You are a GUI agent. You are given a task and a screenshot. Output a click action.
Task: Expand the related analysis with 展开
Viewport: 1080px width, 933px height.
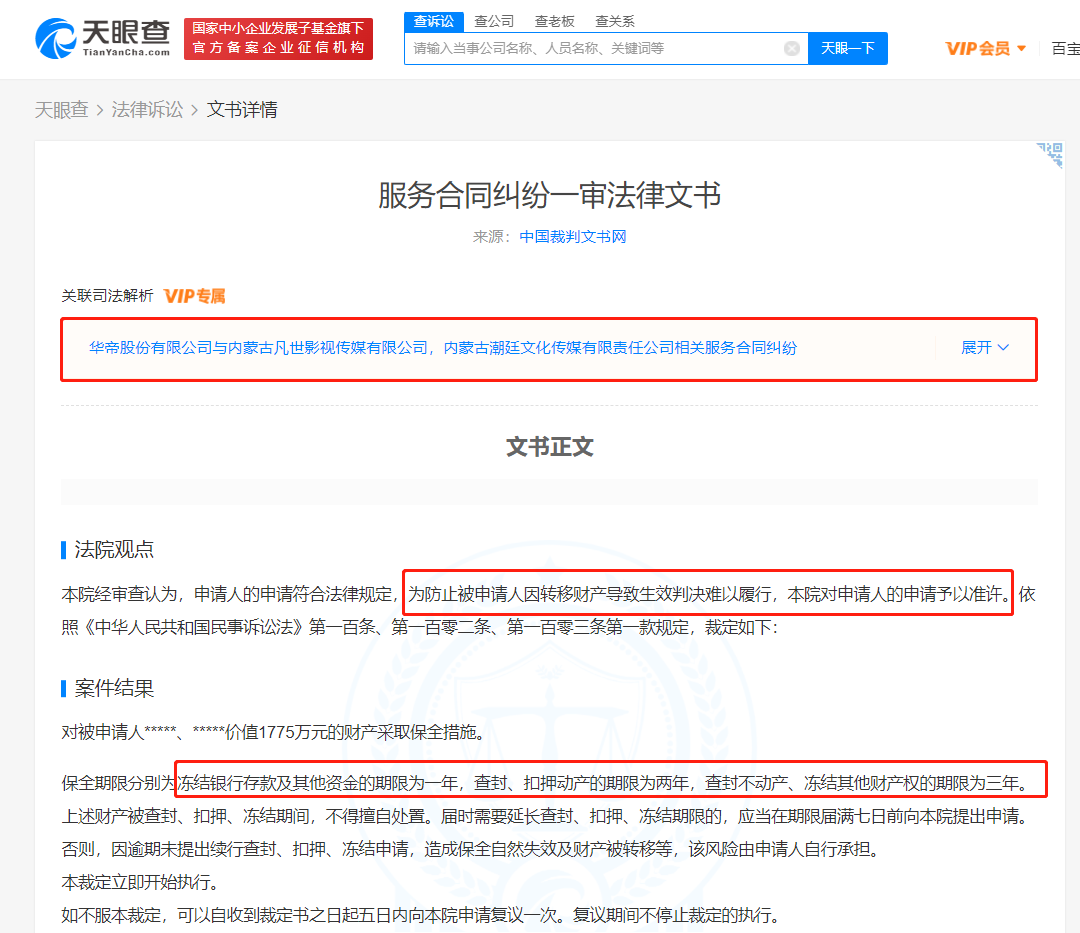(985, 348)
